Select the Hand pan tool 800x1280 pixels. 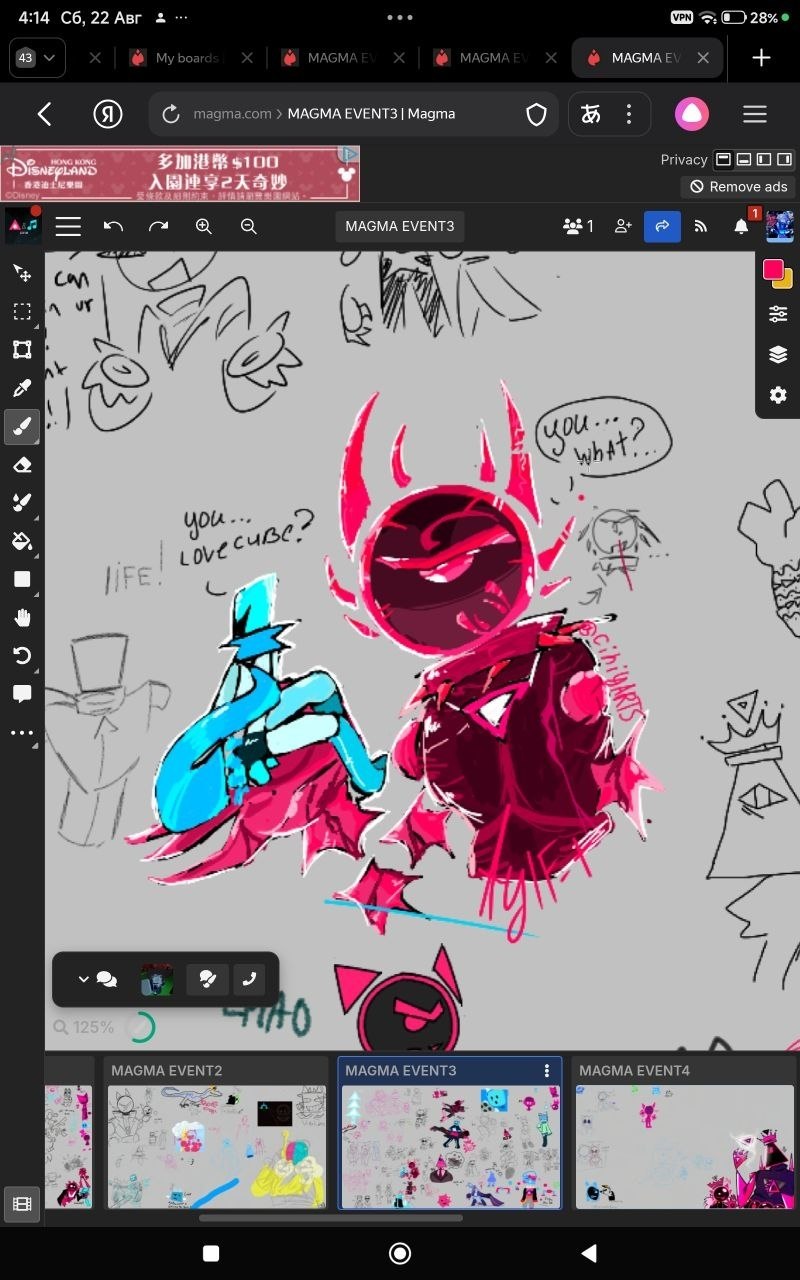[x=22, y=618]
